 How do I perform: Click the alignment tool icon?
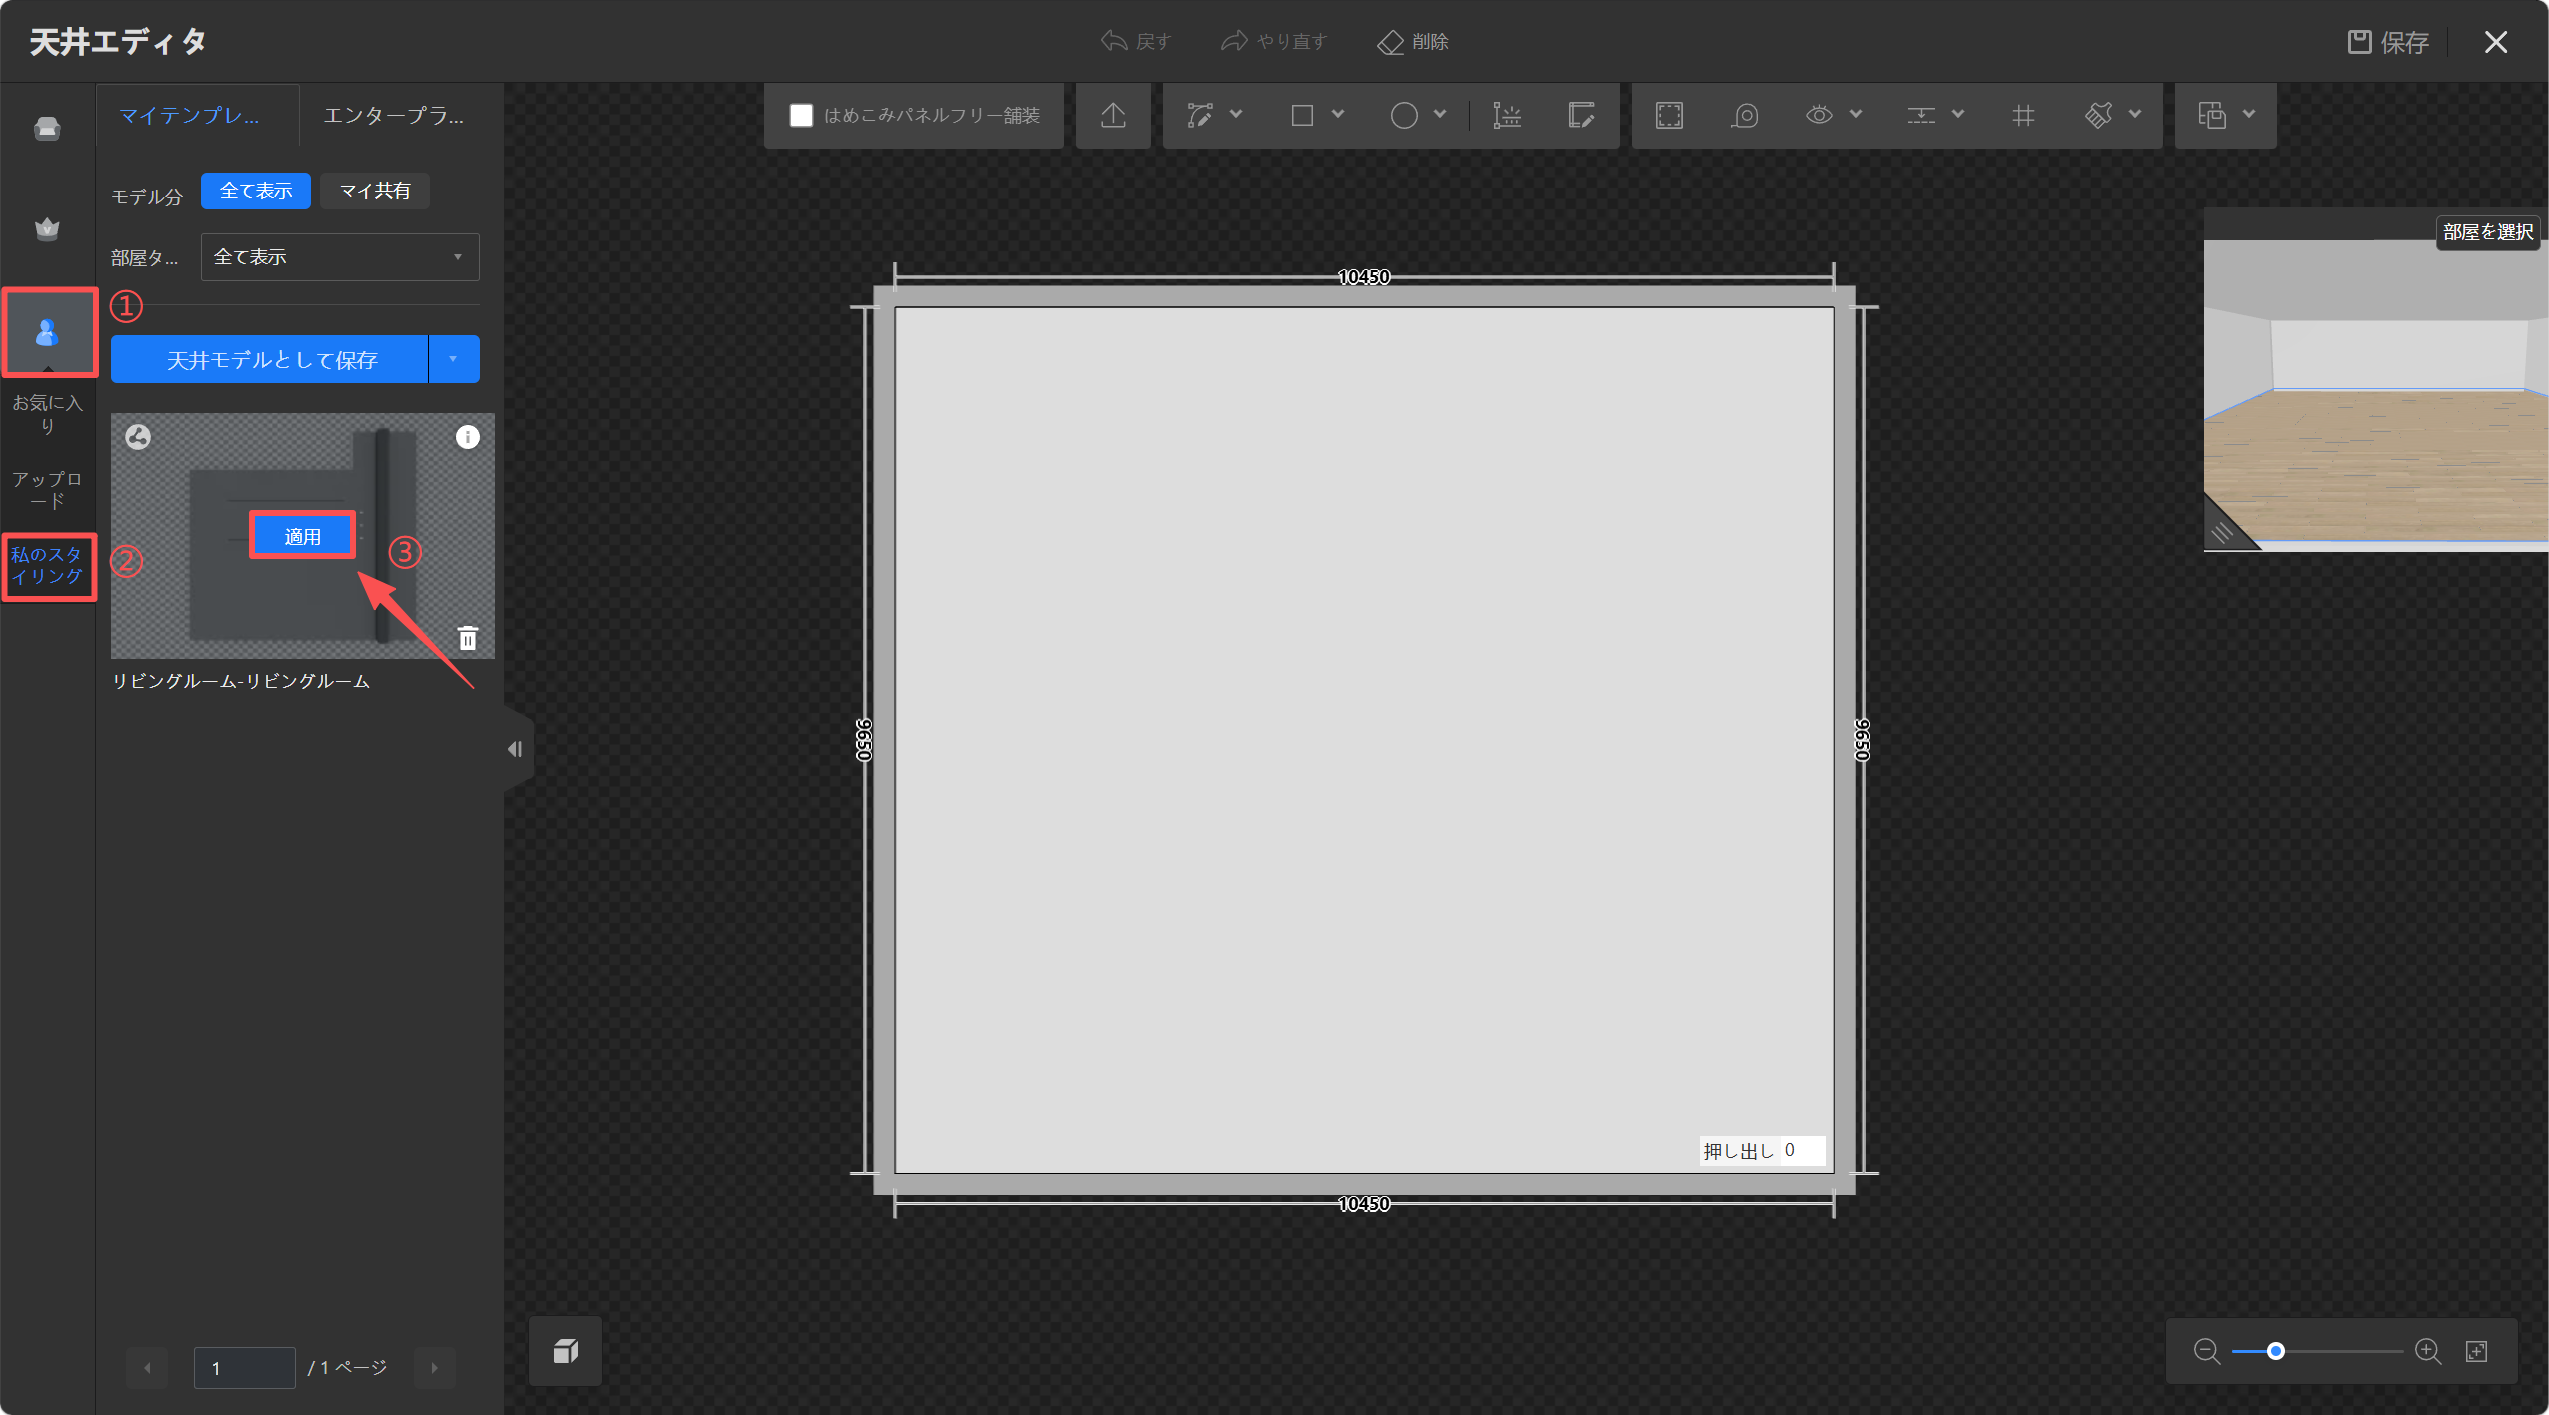[x=1921, y=116]
